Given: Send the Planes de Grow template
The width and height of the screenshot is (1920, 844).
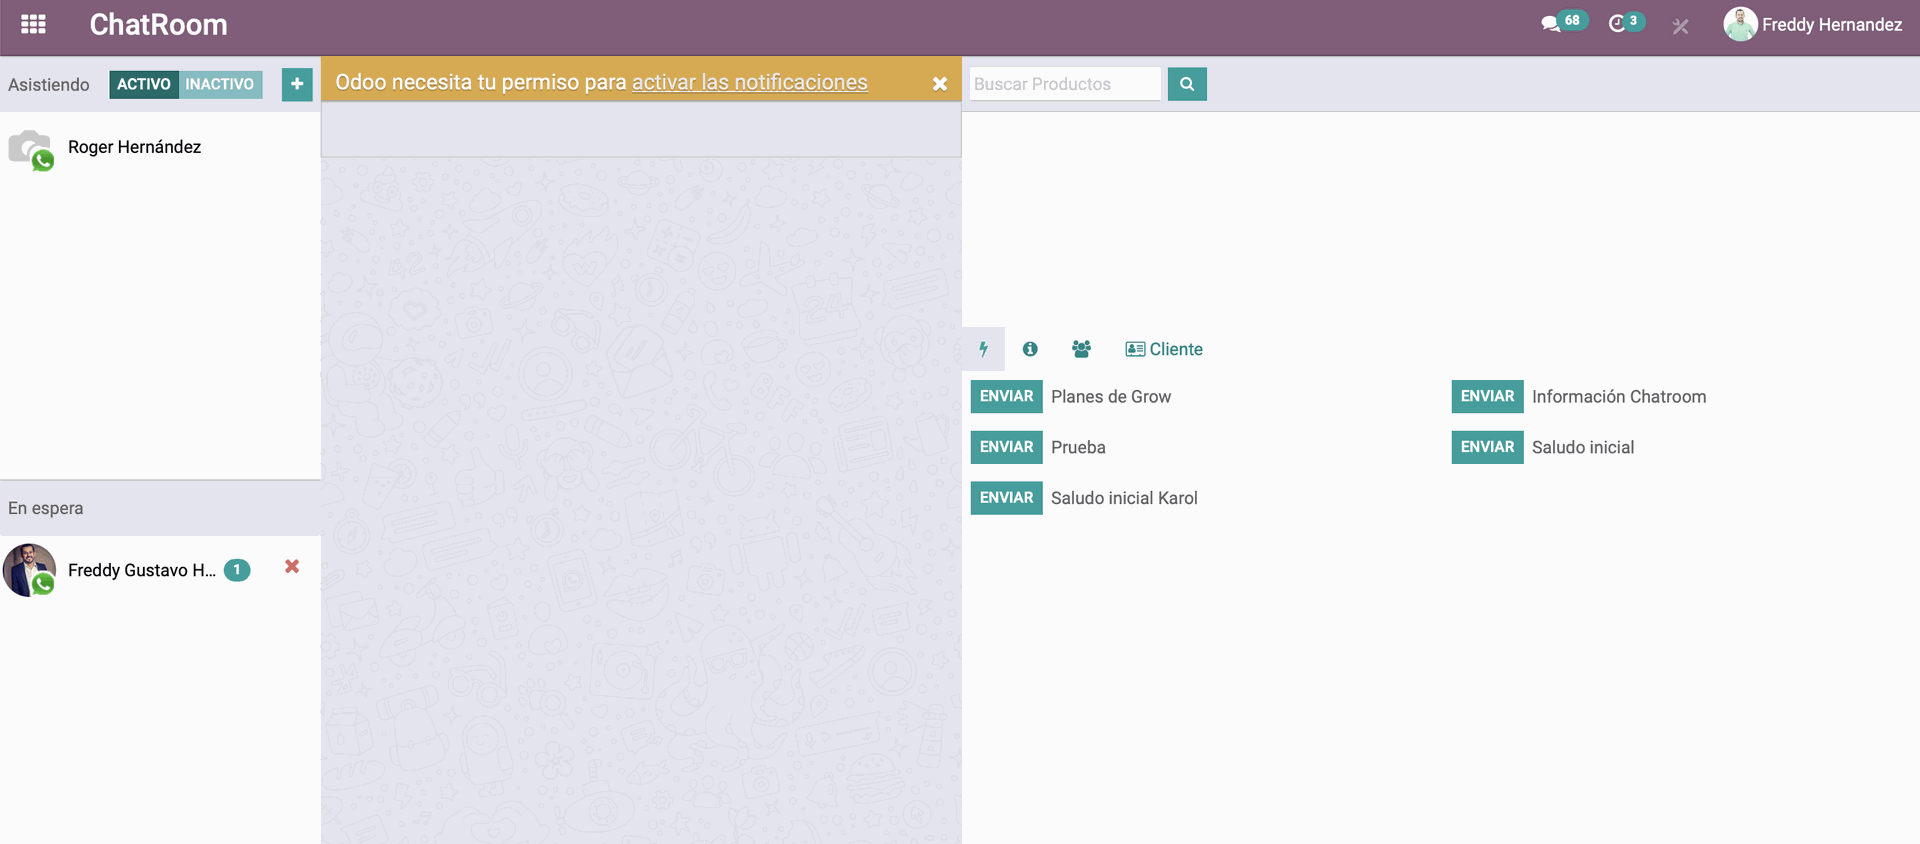Looking at the screenshot, I should point(1006,397).
